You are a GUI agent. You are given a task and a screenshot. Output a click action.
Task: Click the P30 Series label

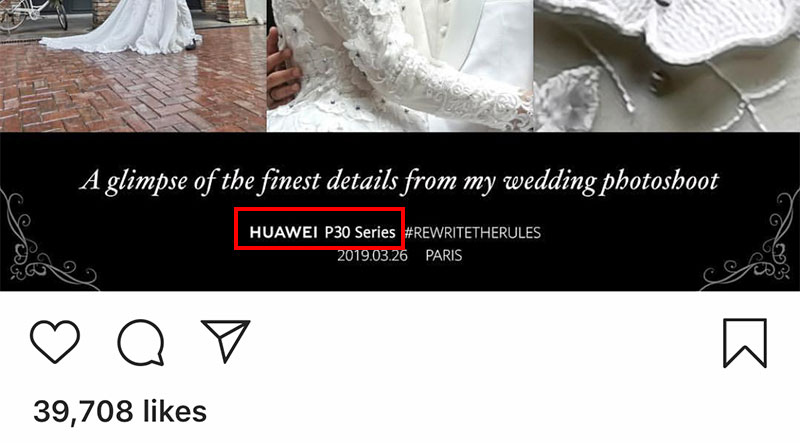(x=360, y=232)
